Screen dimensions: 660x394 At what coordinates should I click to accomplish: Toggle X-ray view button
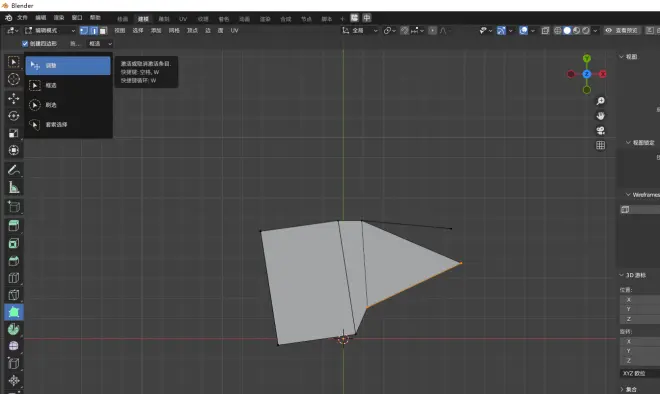[x=545, y=30]
